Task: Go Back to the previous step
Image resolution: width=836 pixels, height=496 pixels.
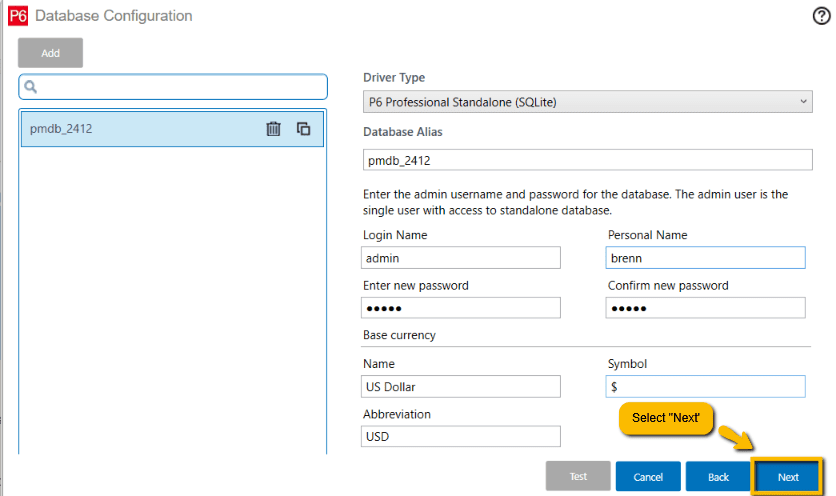Action: [718, 477]
